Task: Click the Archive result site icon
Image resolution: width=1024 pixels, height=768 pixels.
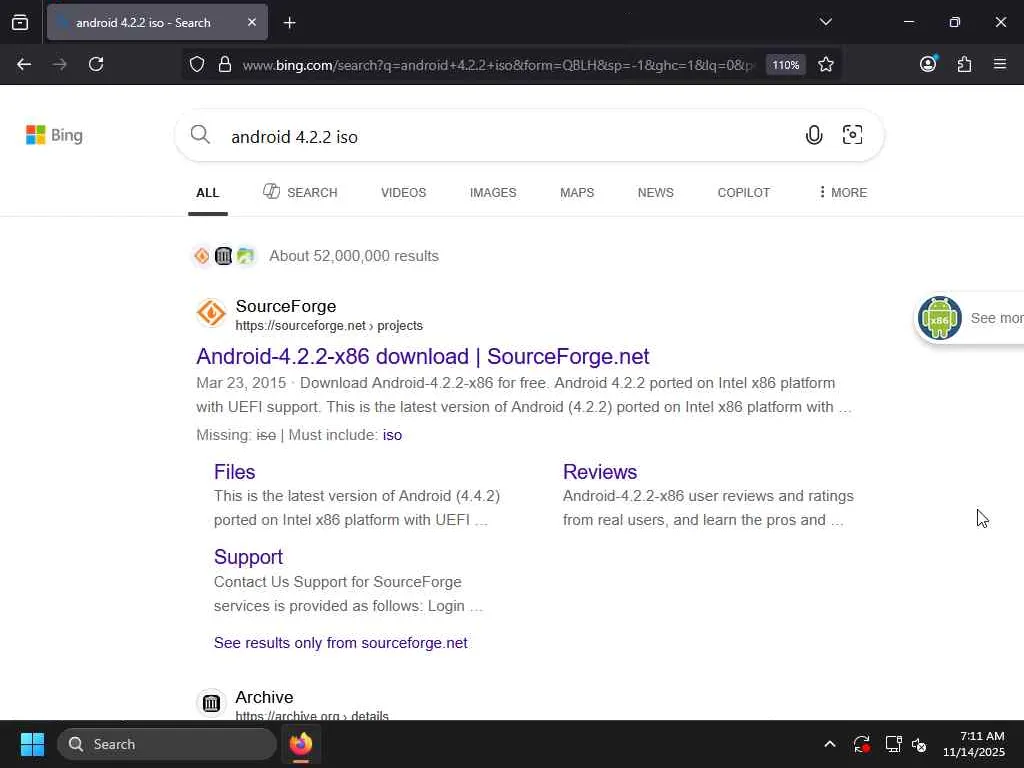Action: click(211, 703)
